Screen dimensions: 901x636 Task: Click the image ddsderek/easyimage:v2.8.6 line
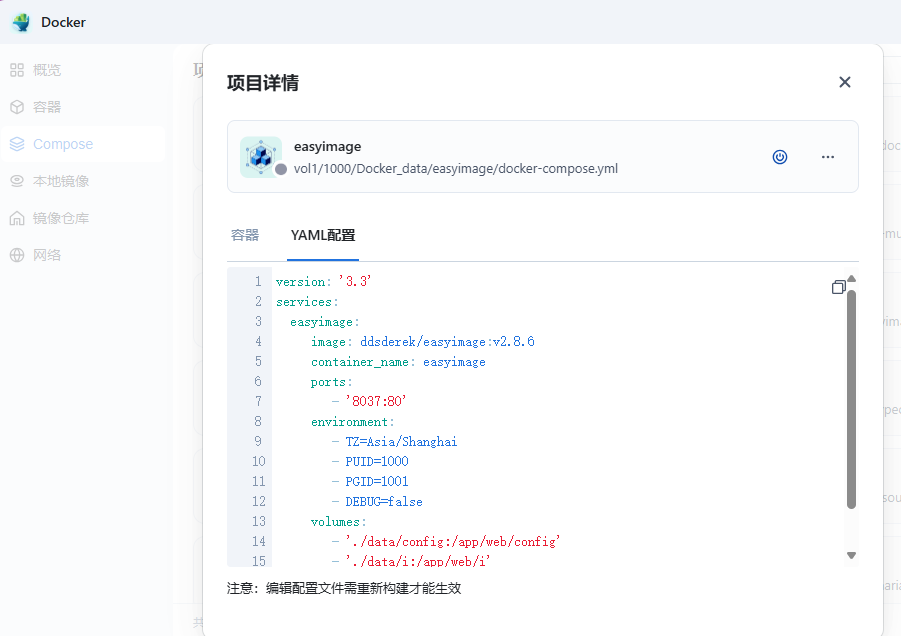click(422, 342)
